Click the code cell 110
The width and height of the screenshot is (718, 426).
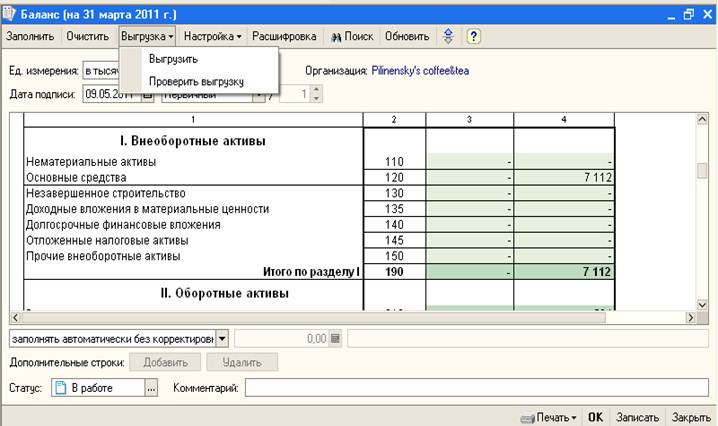[394, 162]
